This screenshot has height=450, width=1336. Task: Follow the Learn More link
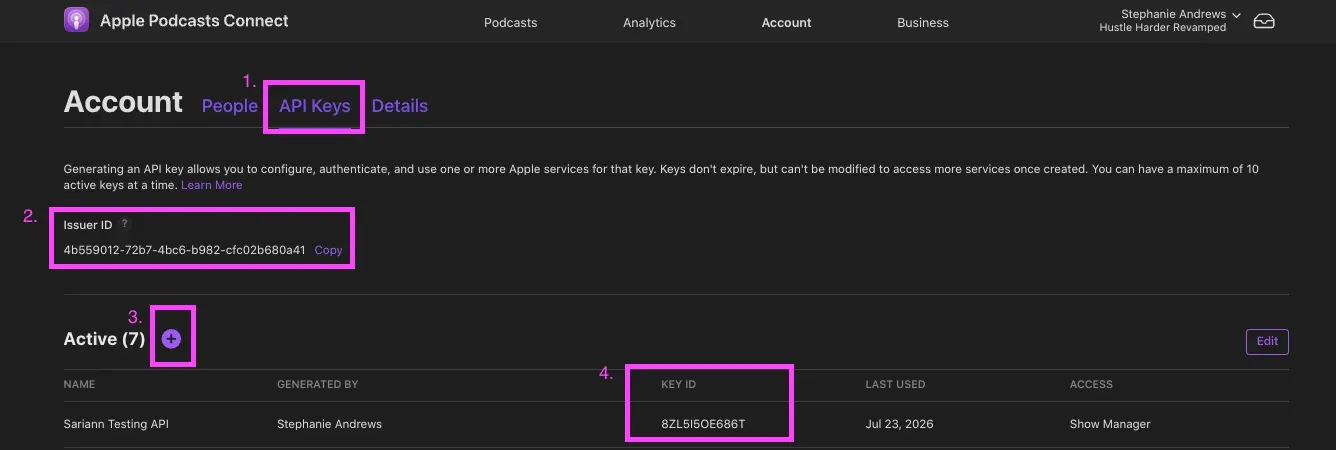(x=212, y=185)
